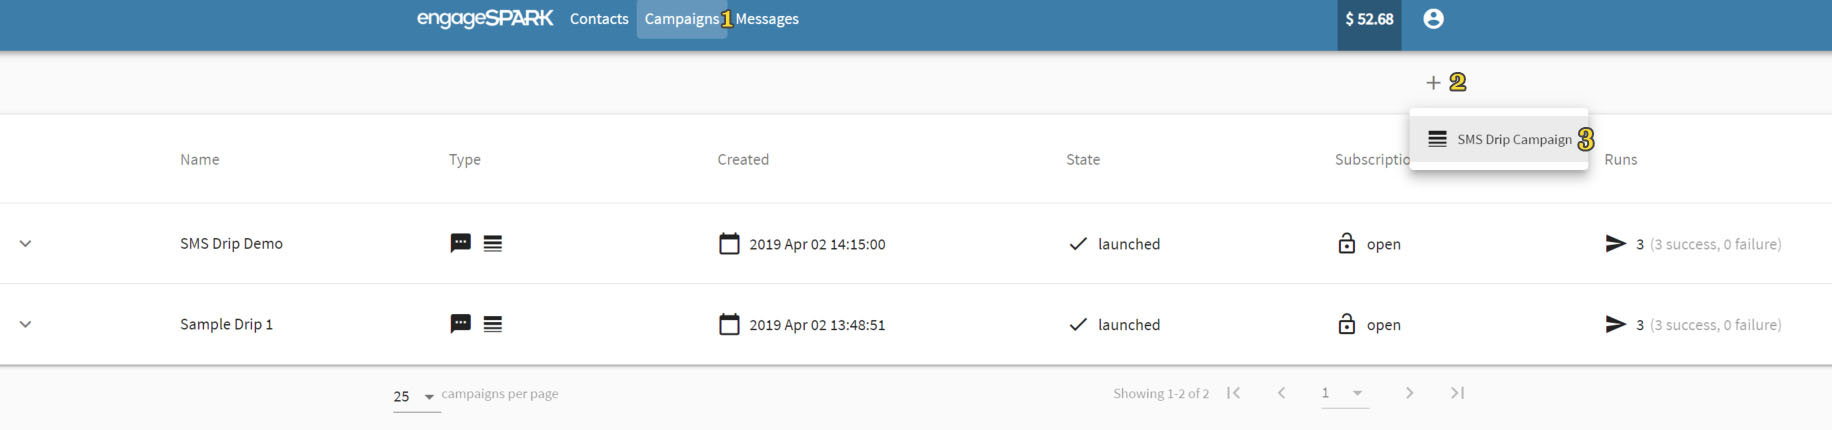This screenshot has height=430, width=1832.
Task: Open the Contacts menu item
Action: click(x=599, y=19)
